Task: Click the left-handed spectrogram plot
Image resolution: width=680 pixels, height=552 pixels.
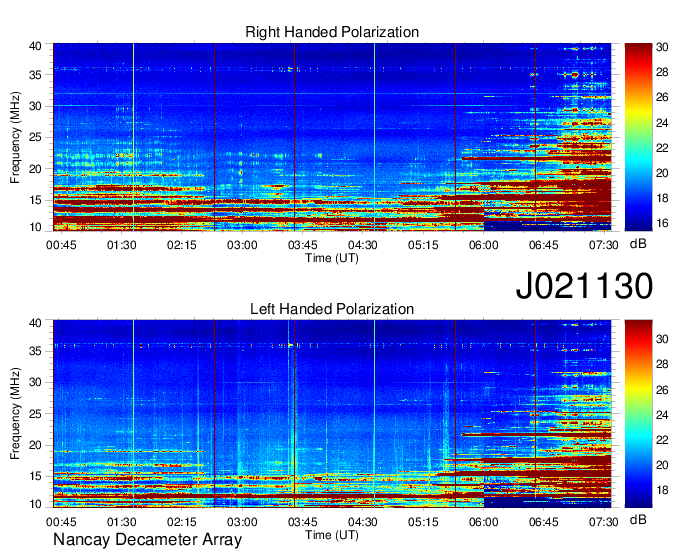Action: [x=332, y=414]
